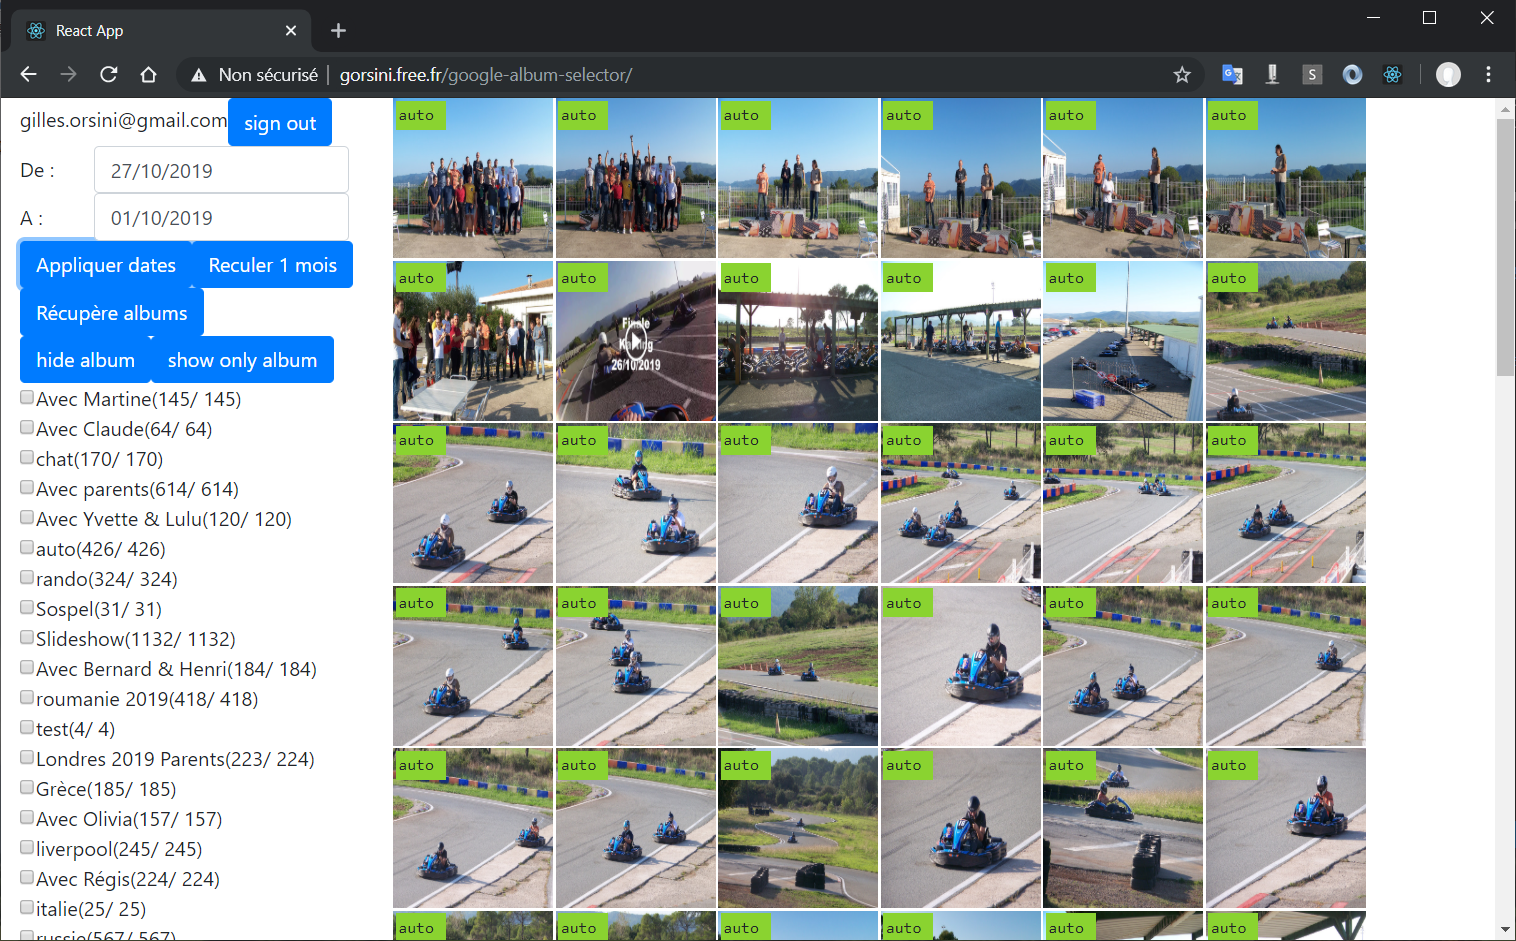
Task: Open the Chrome three-dot menu
Action: (x=1488, y=75)
